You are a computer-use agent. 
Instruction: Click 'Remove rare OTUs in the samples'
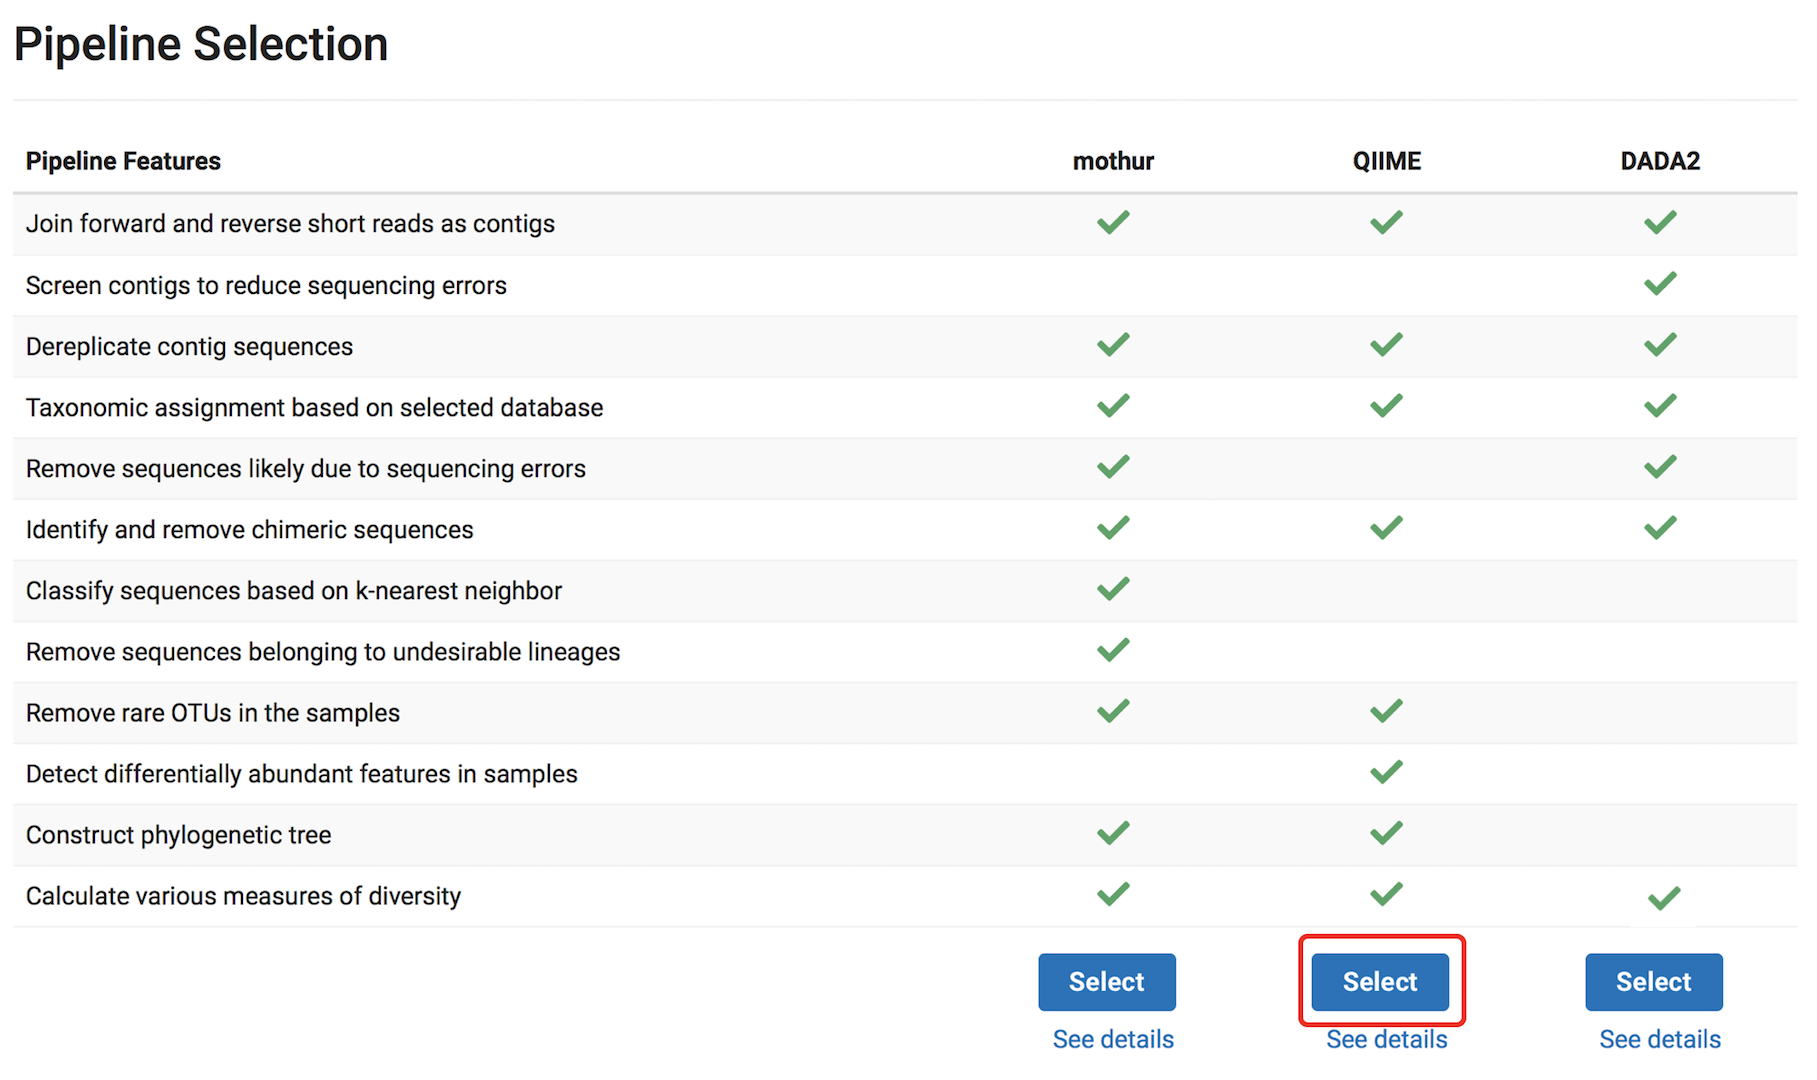point(213,713)
